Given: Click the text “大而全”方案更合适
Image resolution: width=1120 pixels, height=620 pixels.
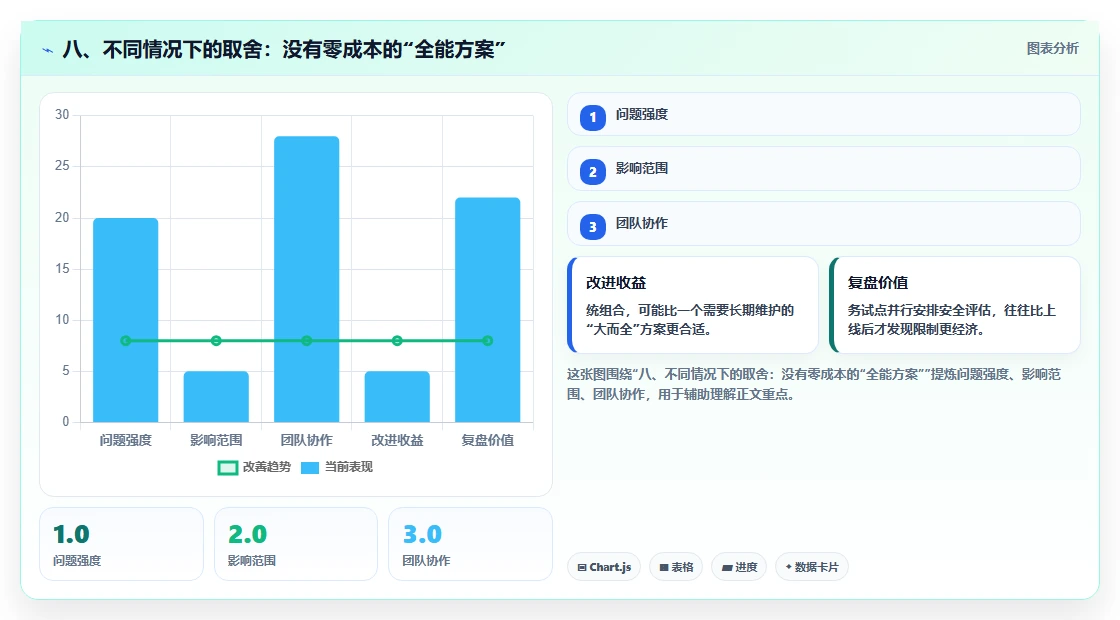Looking at the screenshot, I should (x=649, y=329).
